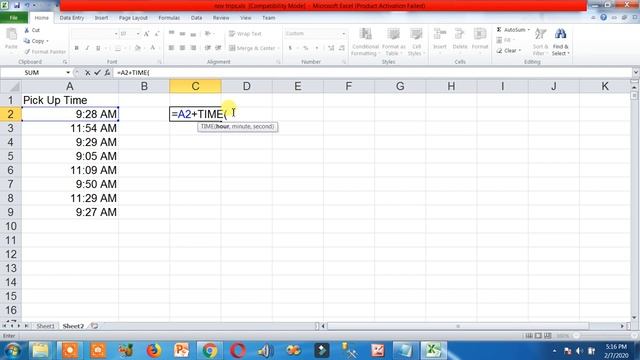Switch to the Formulas tab

point(169,18)
